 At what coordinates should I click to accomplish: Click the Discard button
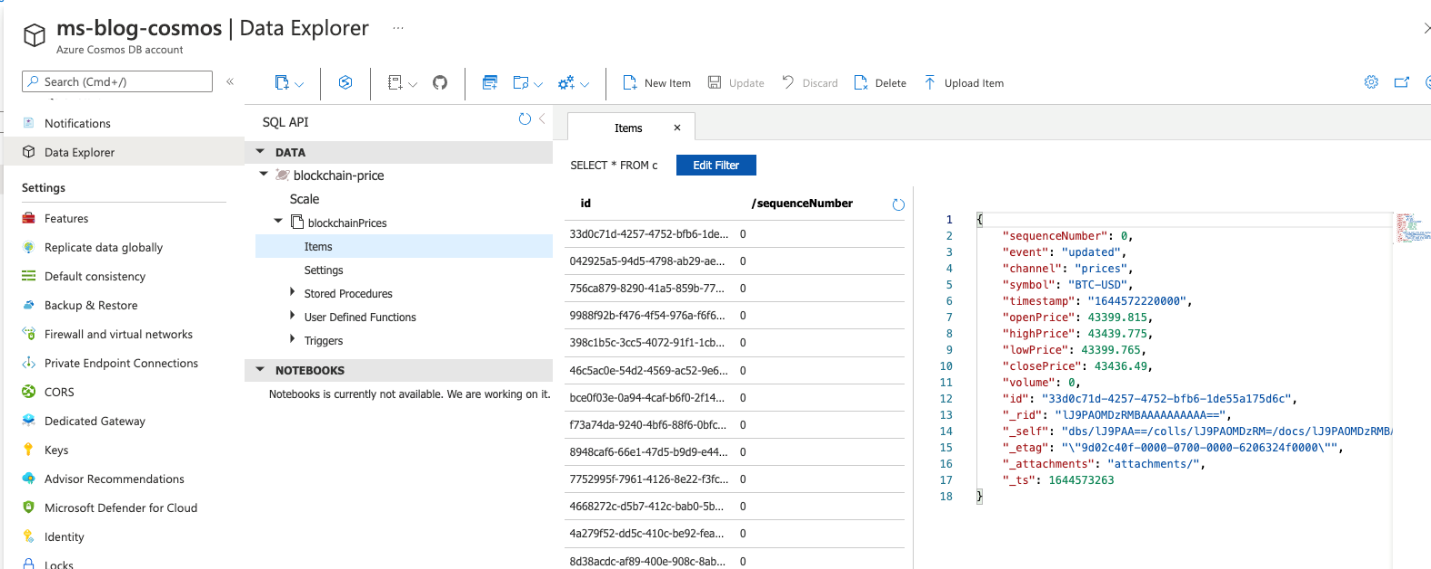[x=810, y=83]
